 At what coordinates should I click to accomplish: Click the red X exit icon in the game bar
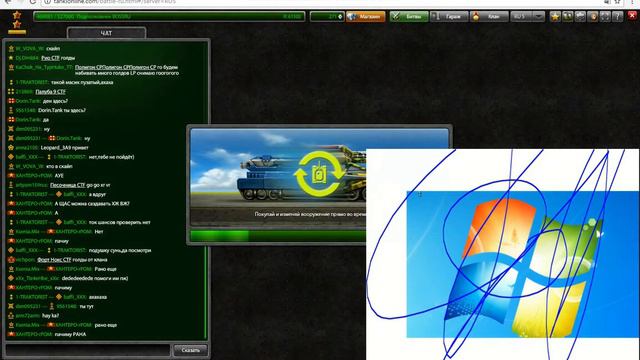[x=632, y=16]
